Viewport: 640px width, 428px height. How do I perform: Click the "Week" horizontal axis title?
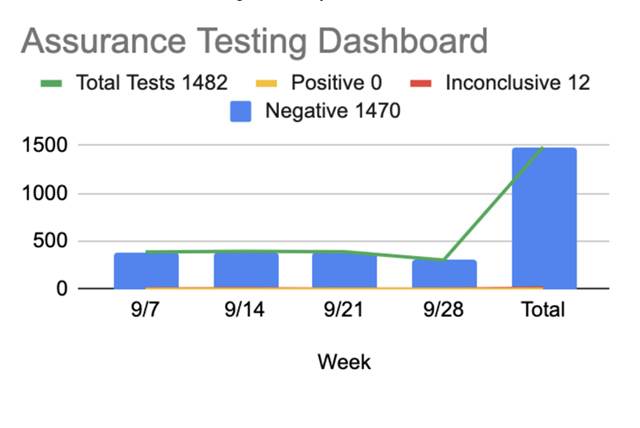344,362
